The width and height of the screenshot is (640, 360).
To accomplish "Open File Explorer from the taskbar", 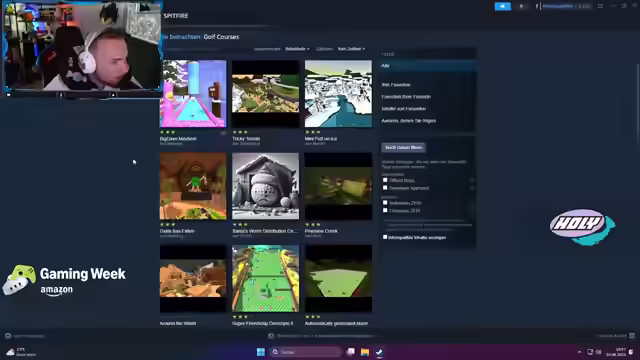I will pyautogui.click(x=365, y=352).
